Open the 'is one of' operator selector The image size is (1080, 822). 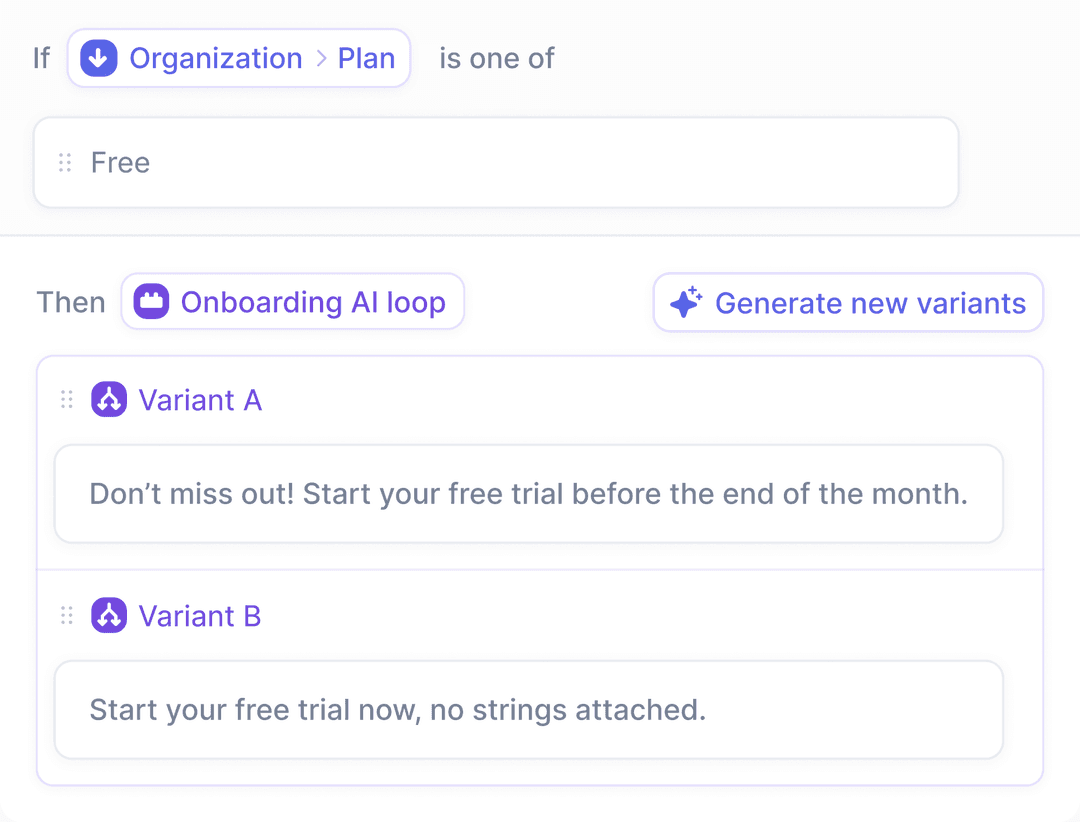[x=495, y=58]
